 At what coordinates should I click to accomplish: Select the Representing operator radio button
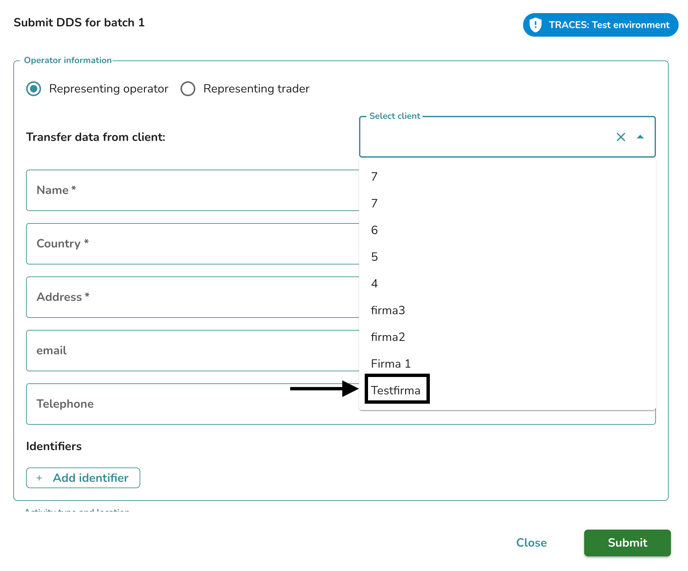[x=34, y=89]
